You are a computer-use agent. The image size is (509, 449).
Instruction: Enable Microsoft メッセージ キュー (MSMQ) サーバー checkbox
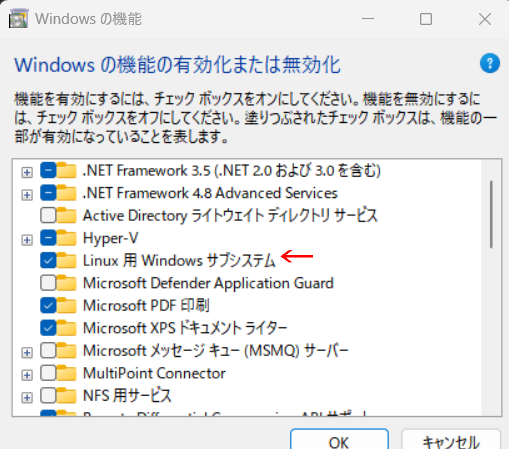click(x=48, y=351)
